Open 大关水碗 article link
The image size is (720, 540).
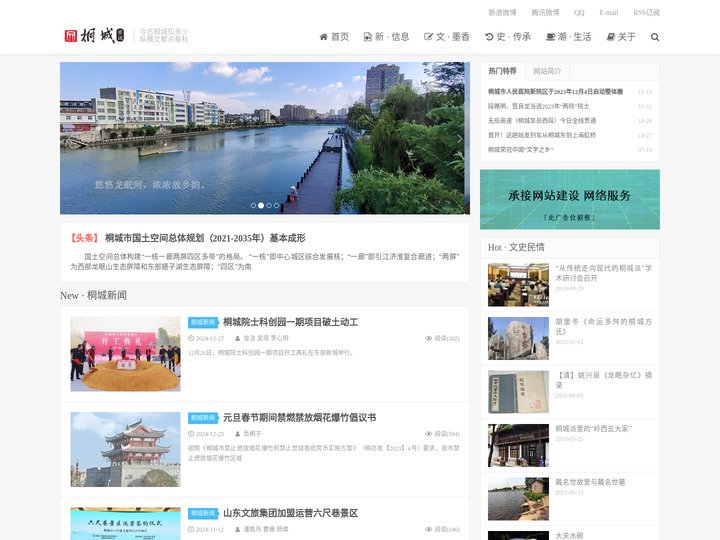point(569,535)
